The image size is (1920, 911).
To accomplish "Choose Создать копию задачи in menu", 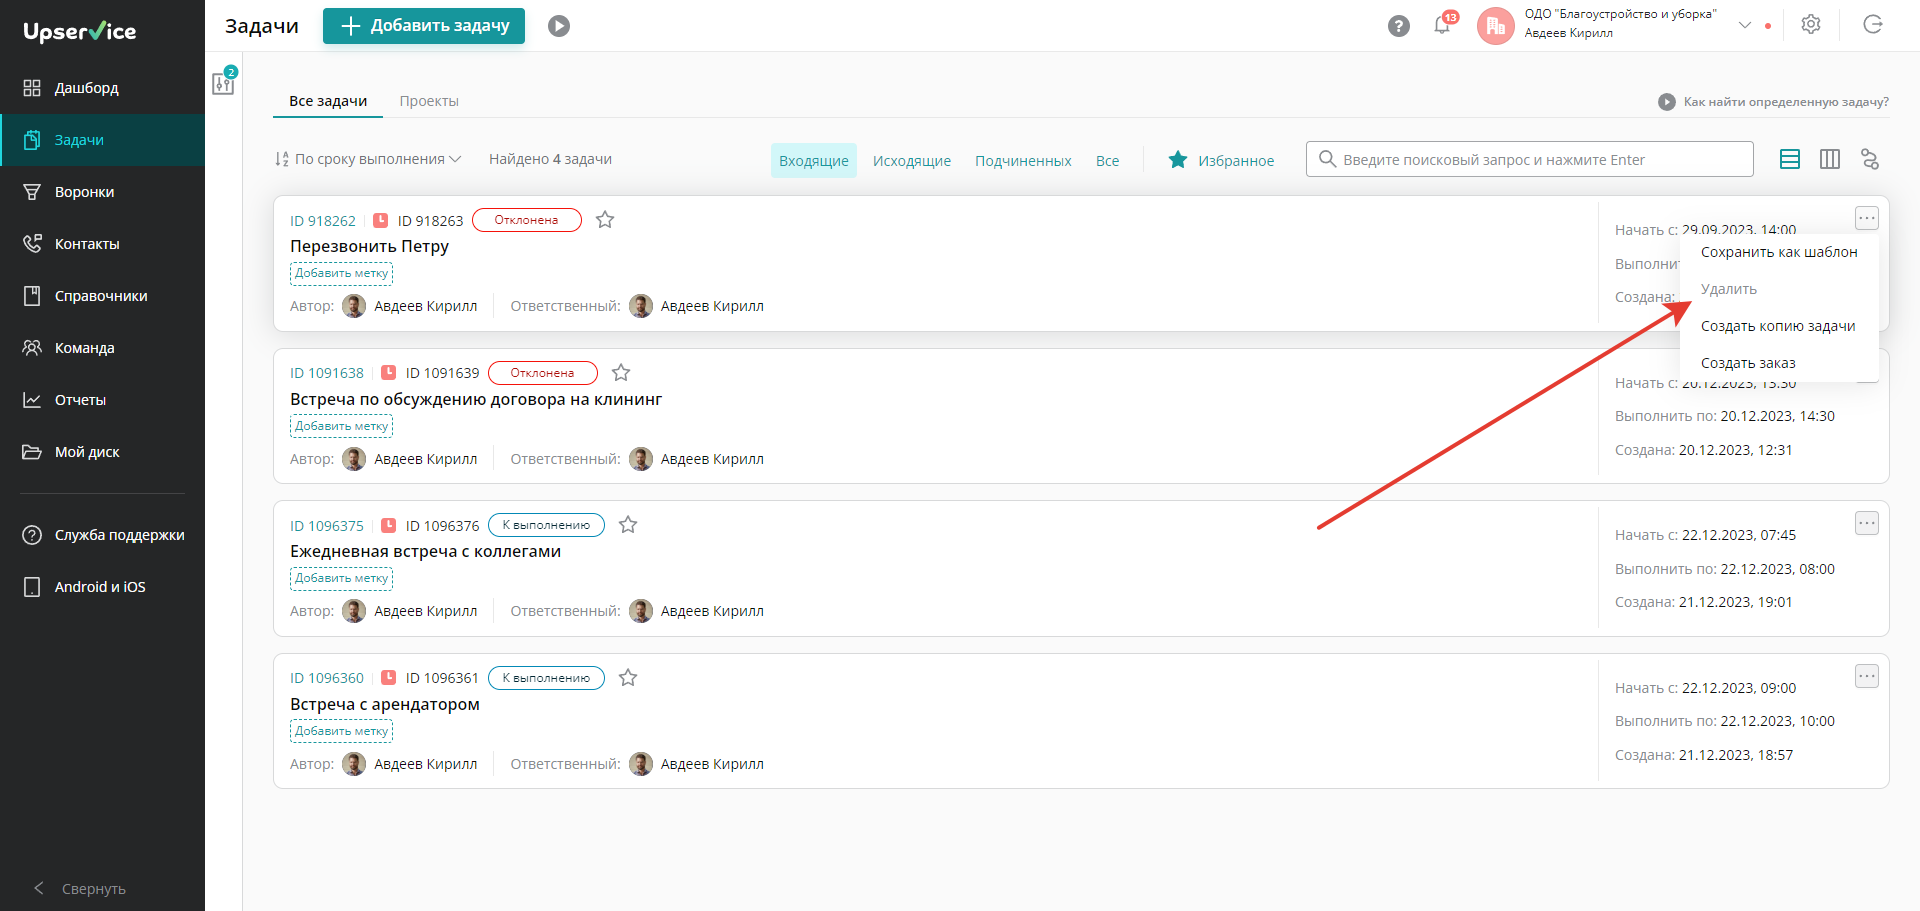I will (x=1779, y=326).
